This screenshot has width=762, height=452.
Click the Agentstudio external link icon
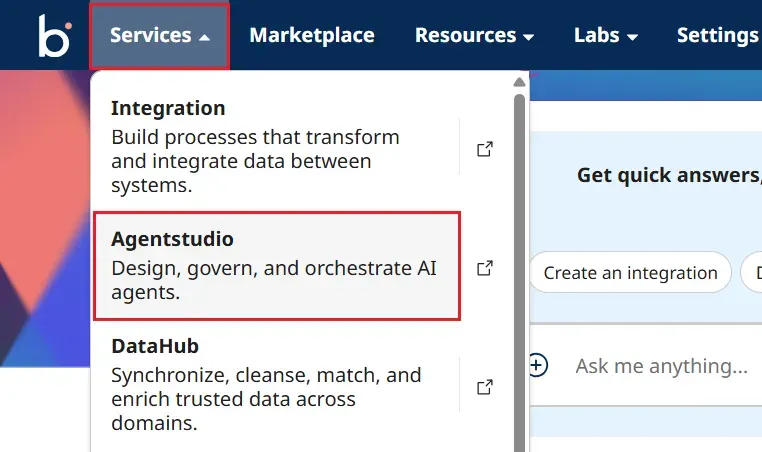click(x=485, y=268)
